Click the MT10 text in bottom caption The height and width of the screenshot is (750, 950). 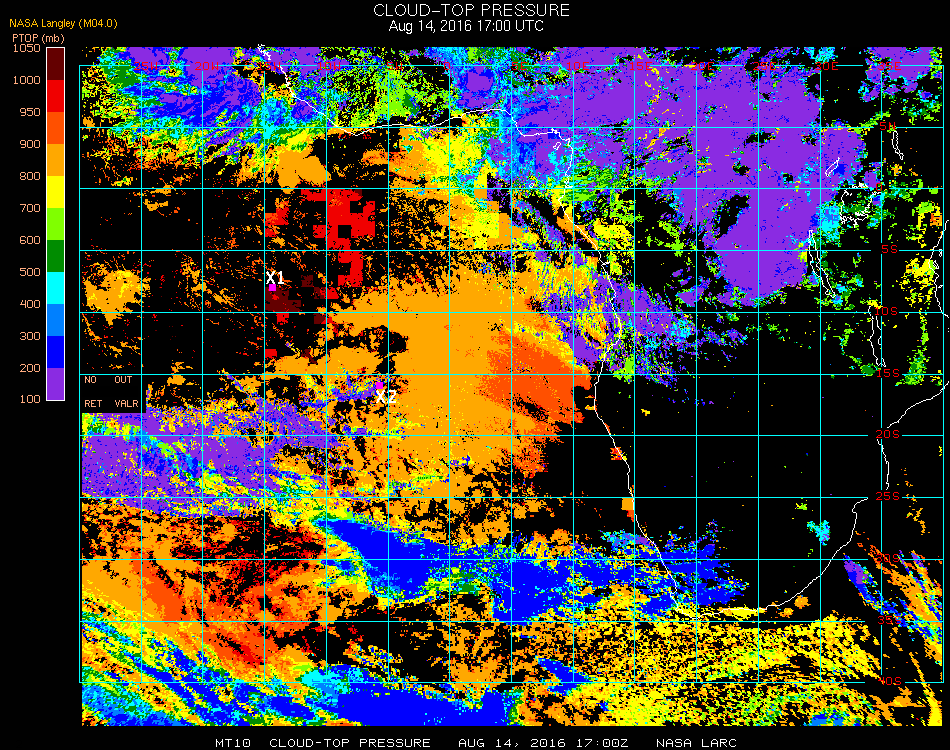(x=233, y=743)
